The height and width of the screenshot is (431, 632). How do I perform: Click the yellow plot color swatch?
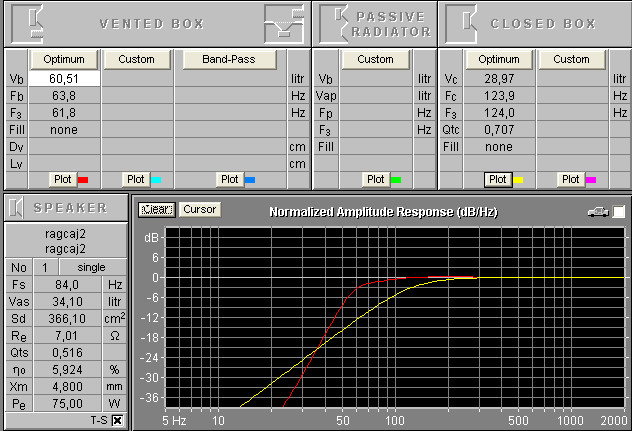[x=518, y=180]
